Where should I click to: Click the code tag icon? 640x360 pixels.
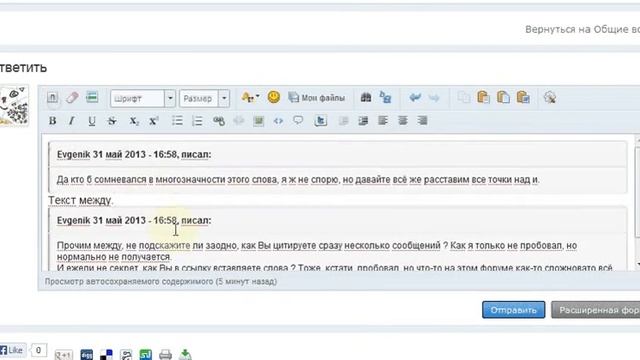(278, 121)
